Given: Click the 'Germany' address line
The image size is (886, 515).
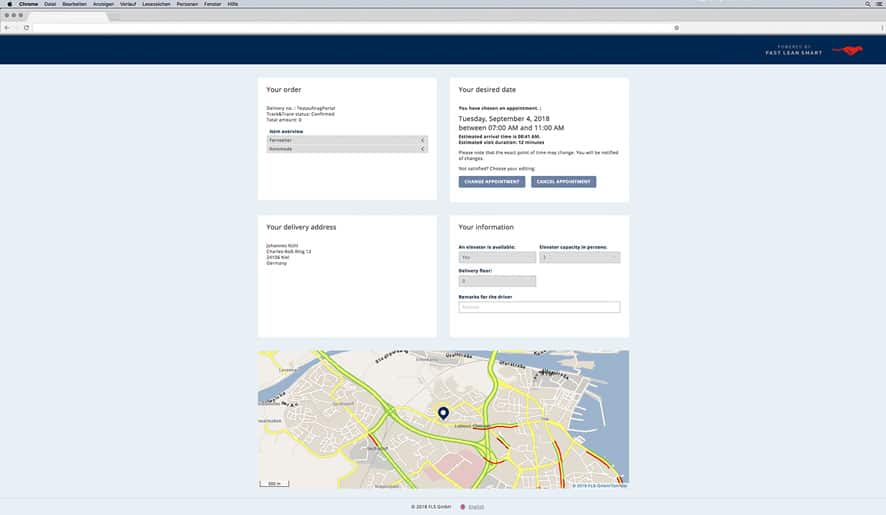Looking at the screenshot, I should click(277, 263).
